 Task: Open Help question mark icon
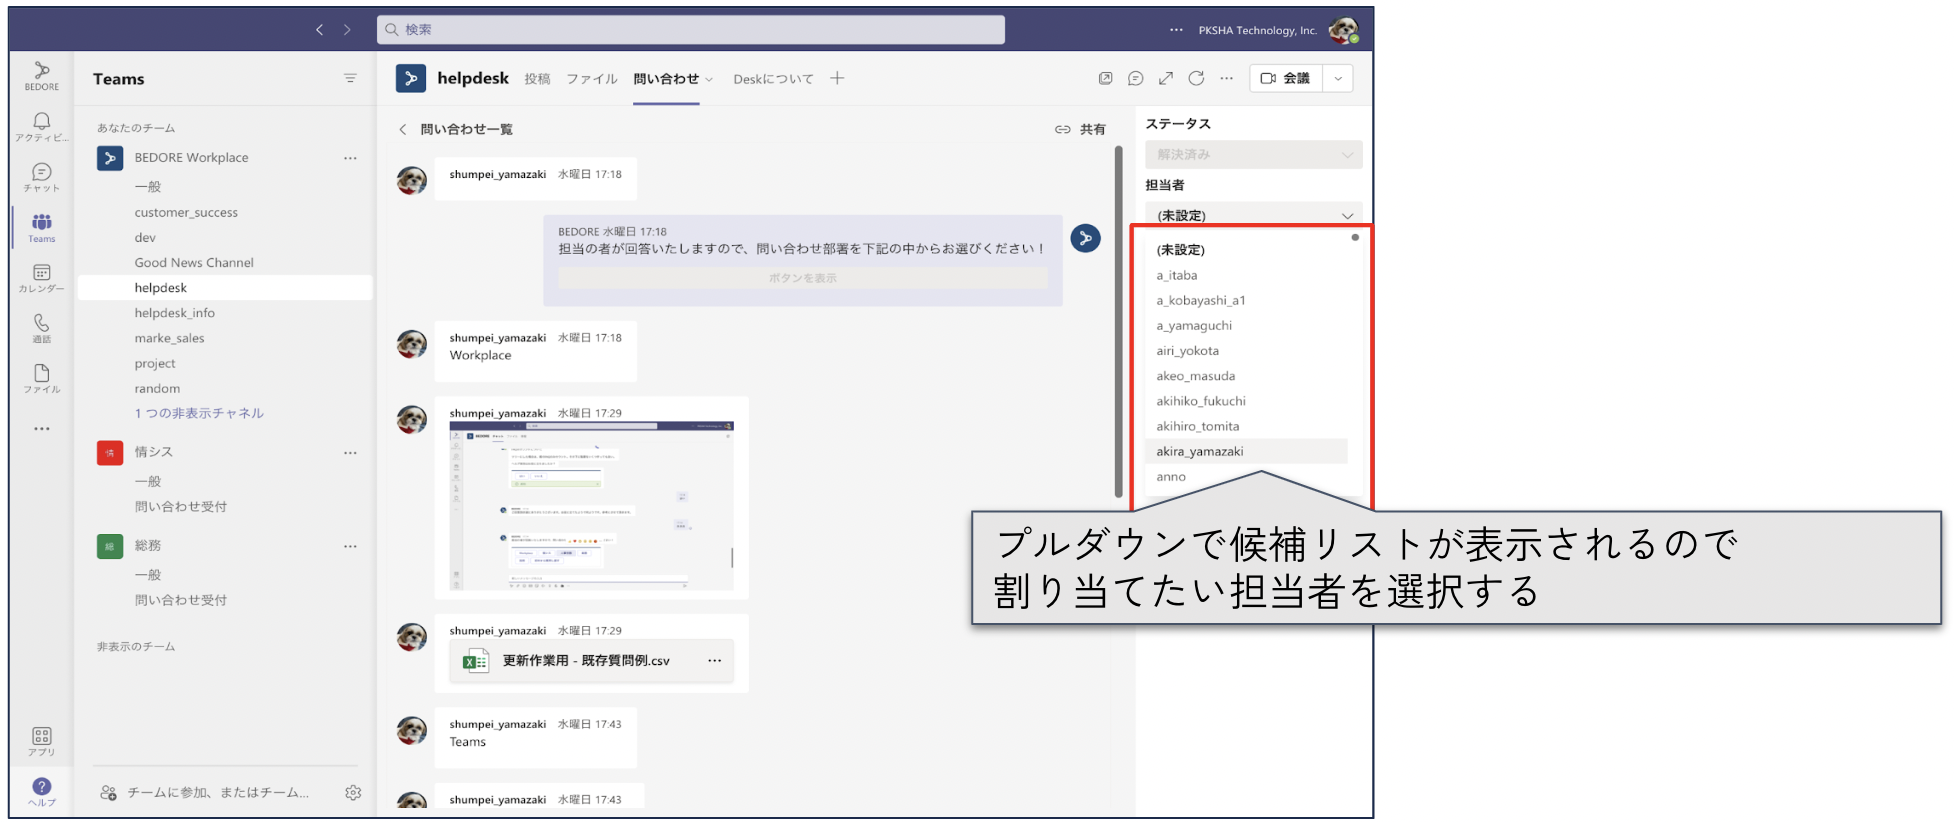[41, 791]
